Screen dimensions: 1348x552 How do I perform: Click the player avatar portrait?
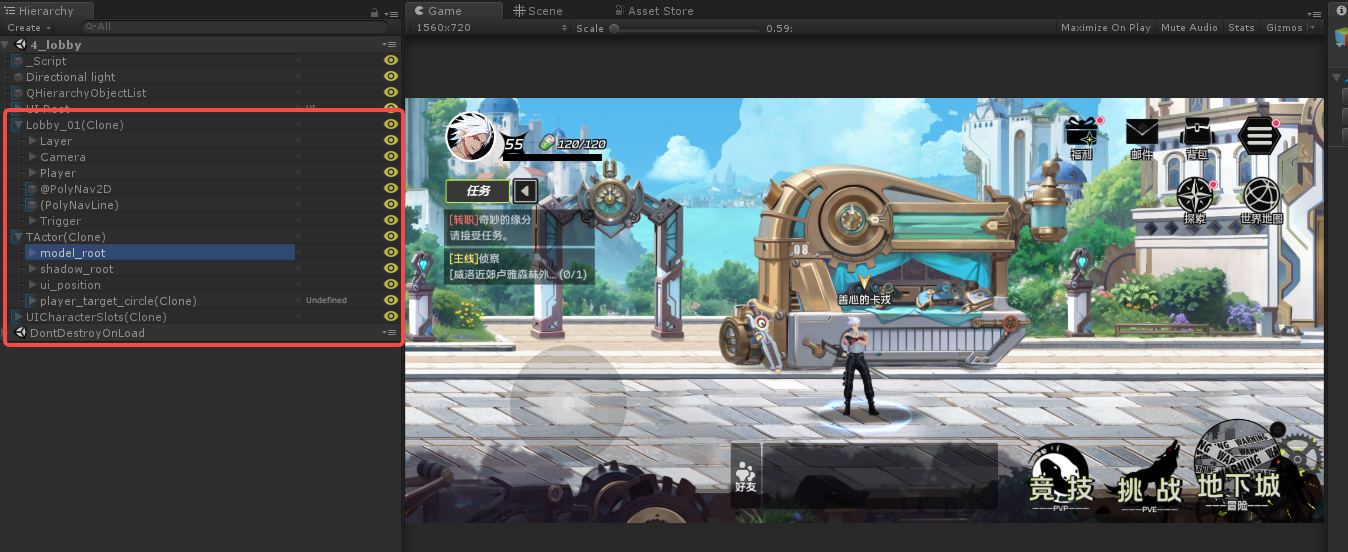click(x=471, y=137)
